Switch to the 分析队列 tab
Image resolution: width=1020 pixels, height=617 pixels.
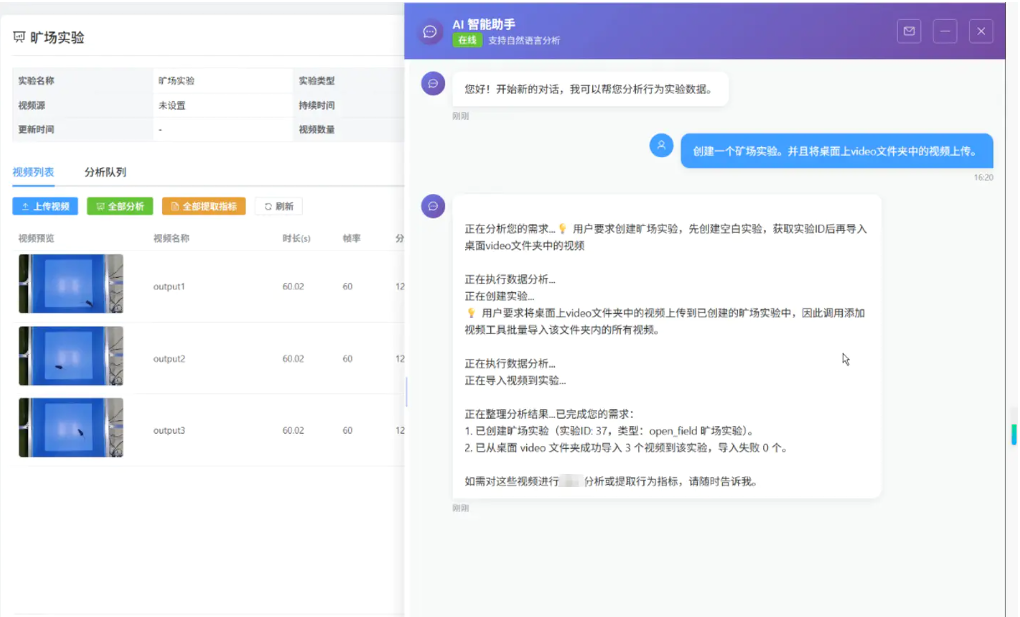[x=105, y=172]
